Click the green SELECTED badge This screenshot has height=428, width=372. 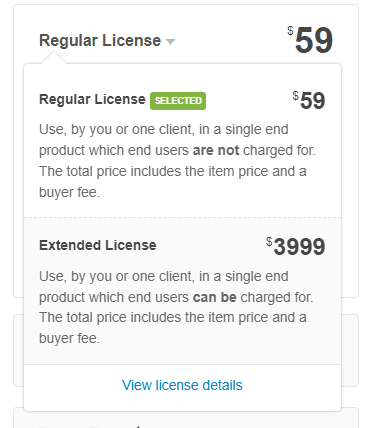click(178, 101)
